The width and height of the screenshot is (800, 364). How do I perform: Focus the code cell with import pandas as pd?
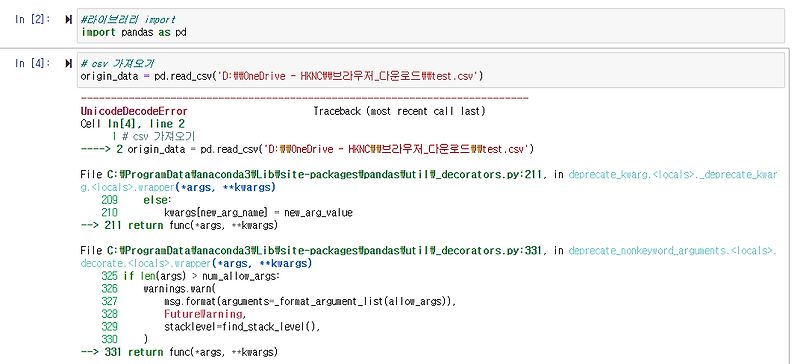[431, 26]
